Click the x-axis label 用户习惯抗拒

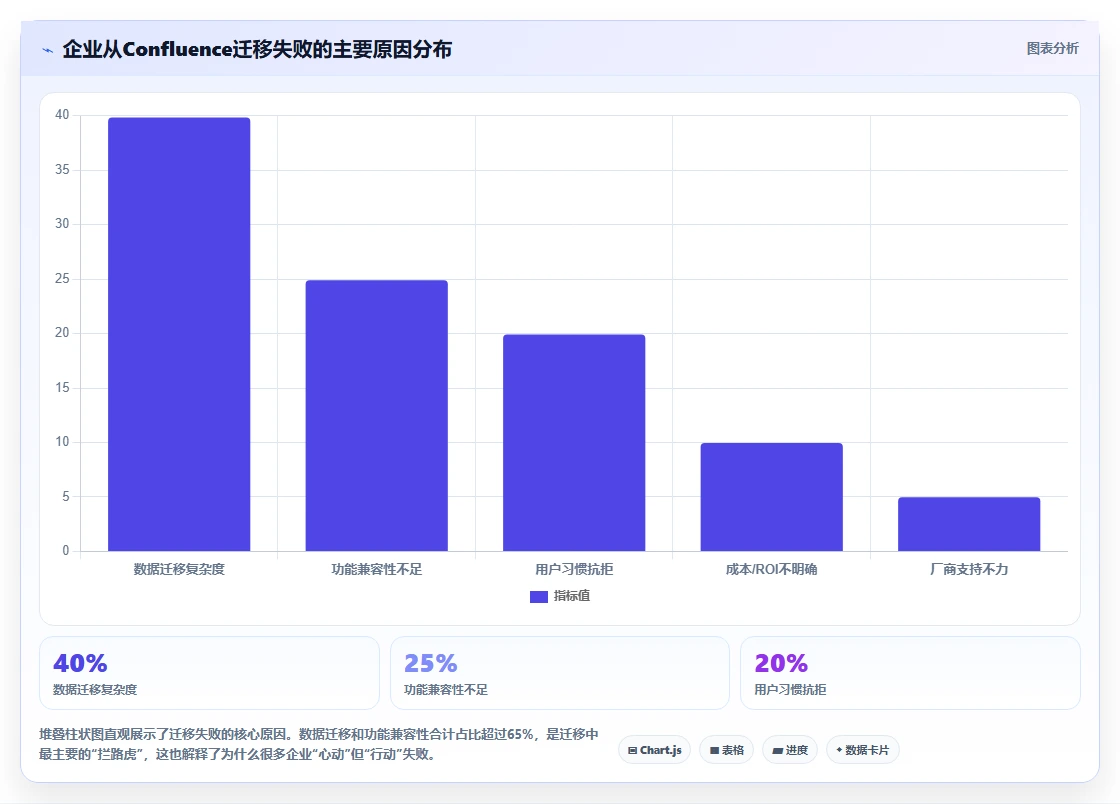pyautogui.click(x=574, y=569)
